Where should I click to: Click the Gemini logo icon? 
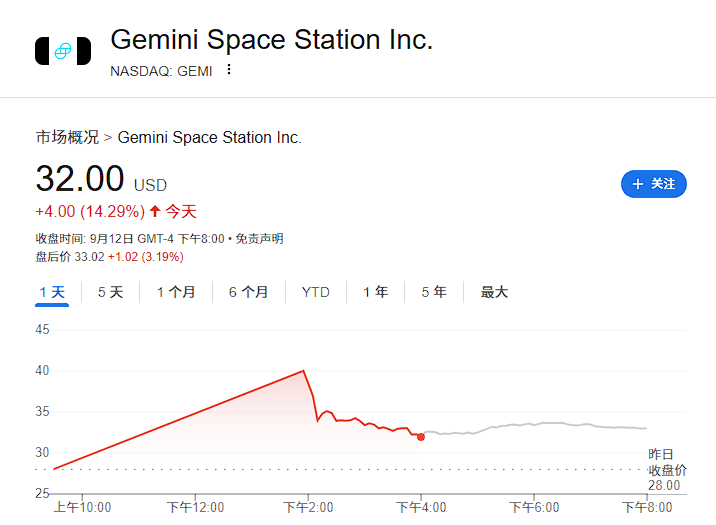(63, 51)
